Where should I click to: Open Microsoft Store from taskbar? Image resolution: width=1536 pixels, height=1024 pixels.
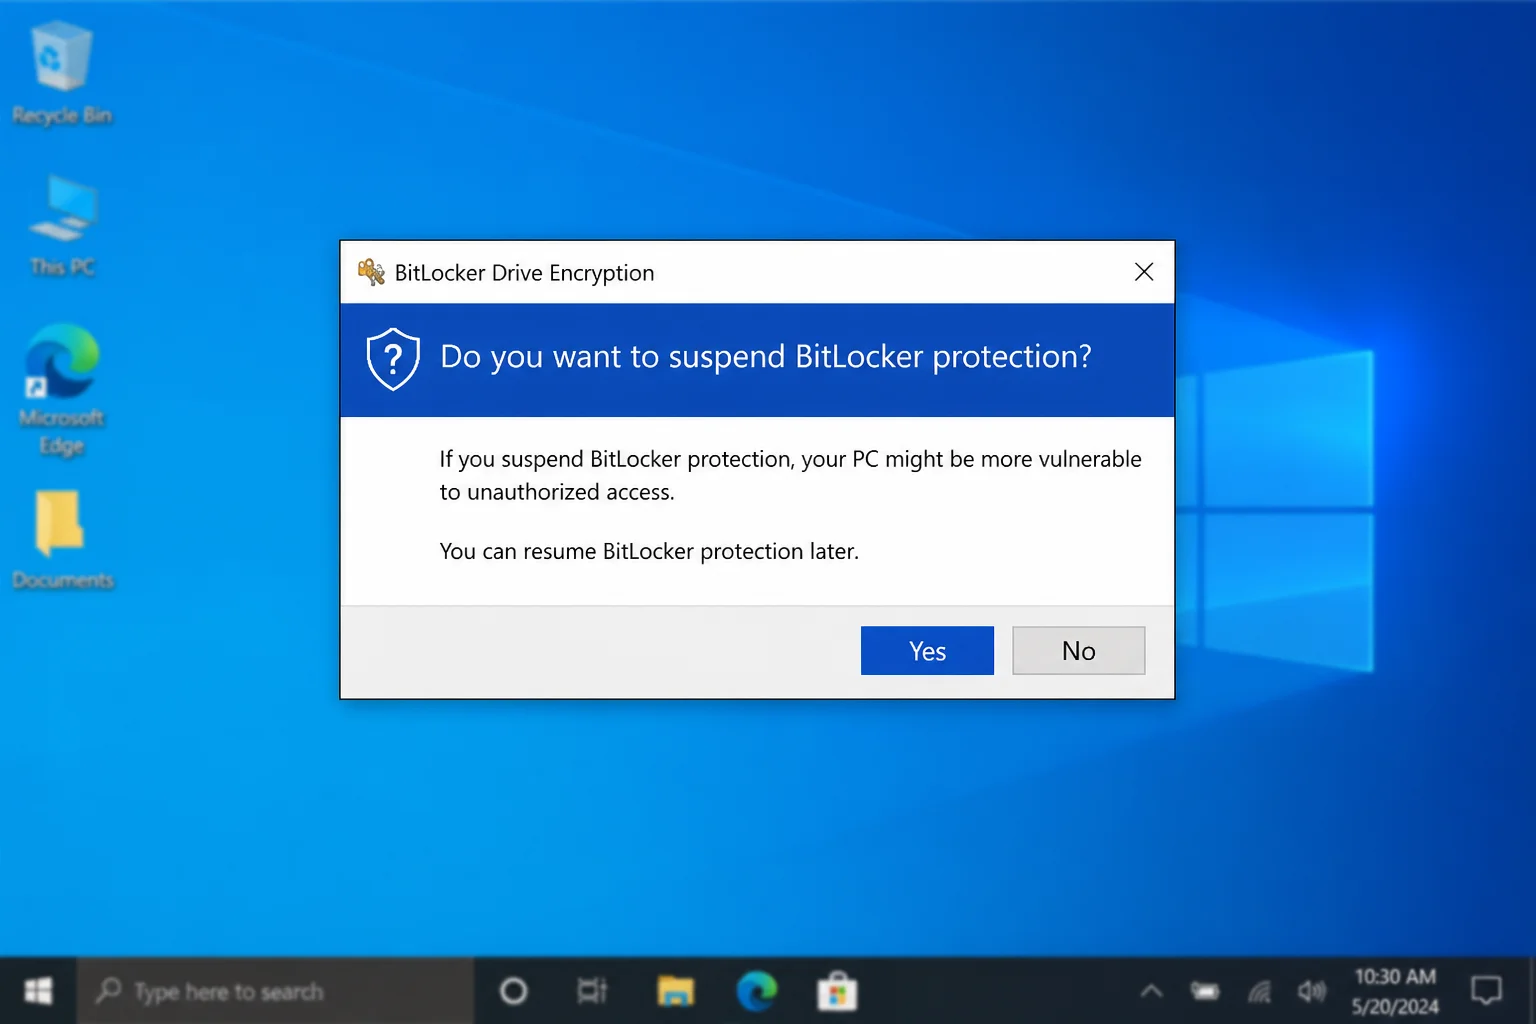[837, 992]
